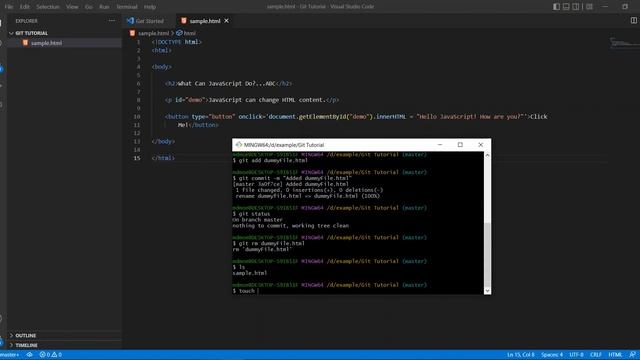Click line number 15 in the gutter

137,158
